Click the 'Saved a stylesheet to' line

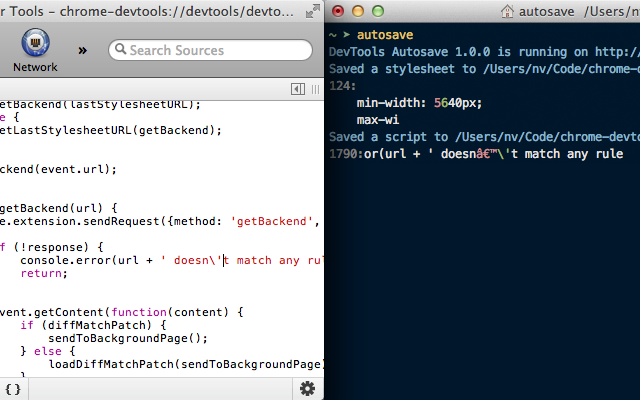tap(484, 69)
